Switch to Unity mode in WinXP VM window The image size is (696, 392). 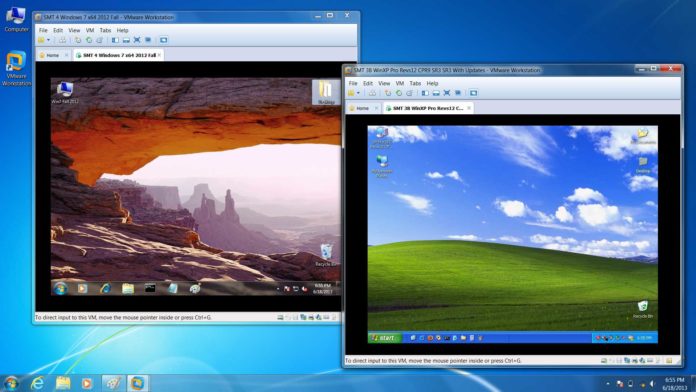[x=458, y=93]
